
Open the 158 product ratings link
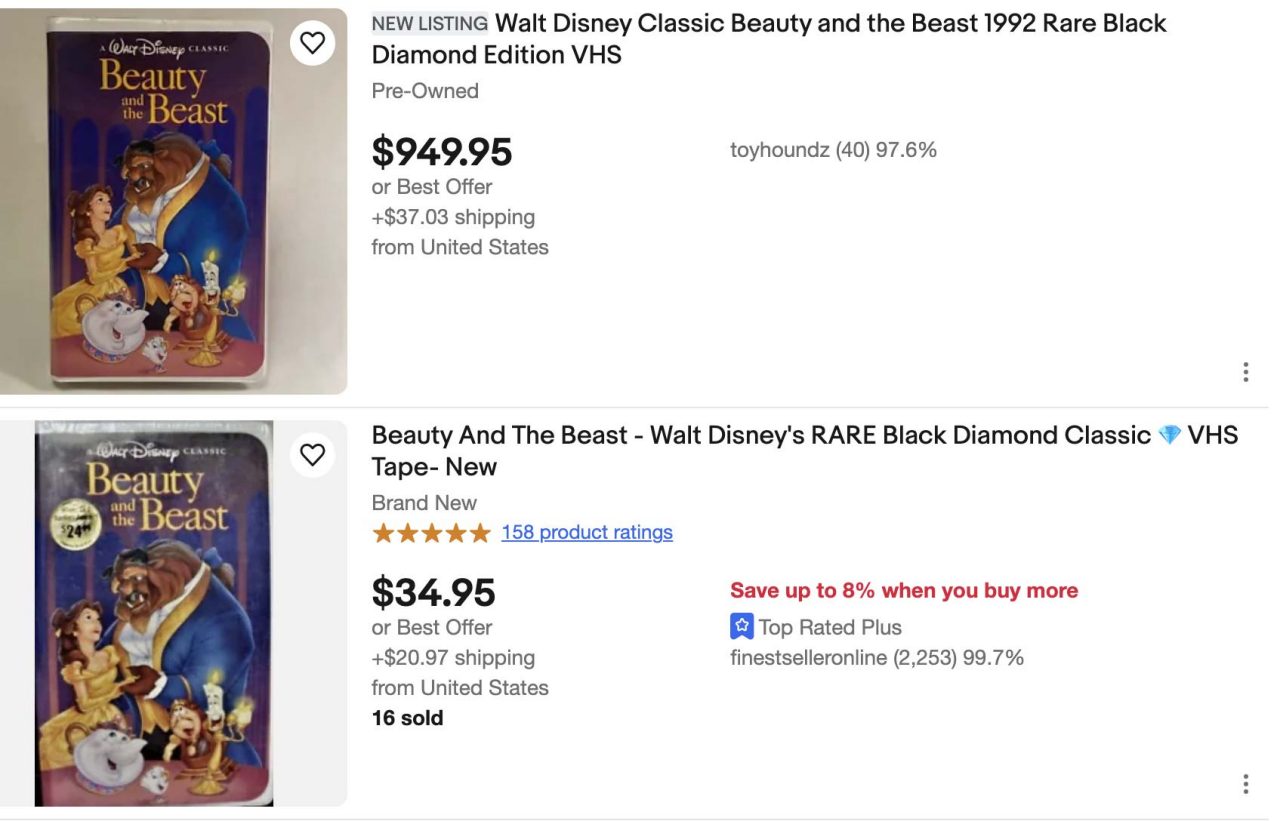pyautogui.click(x=587, y=532)
